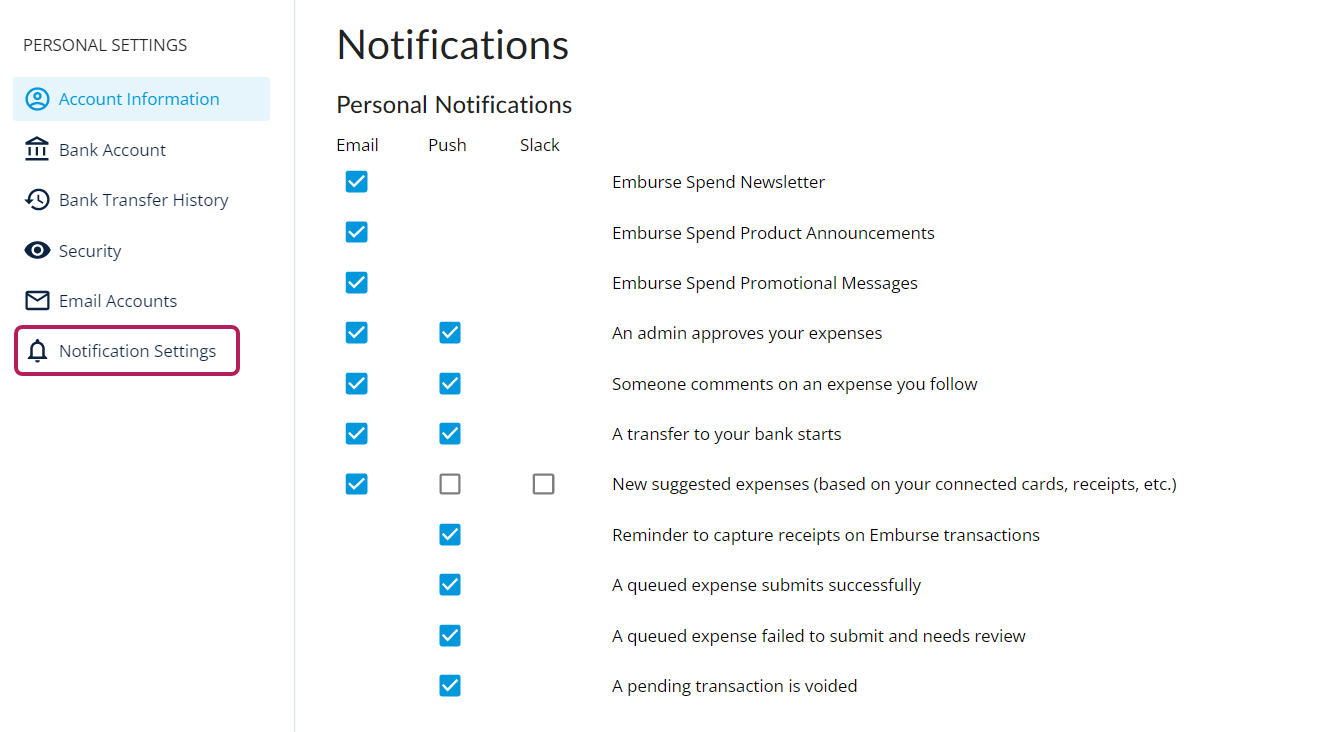This screenshot has height=732, width=1344.
Task: Click the Security eye icon
Action: (x=37, y=250)
